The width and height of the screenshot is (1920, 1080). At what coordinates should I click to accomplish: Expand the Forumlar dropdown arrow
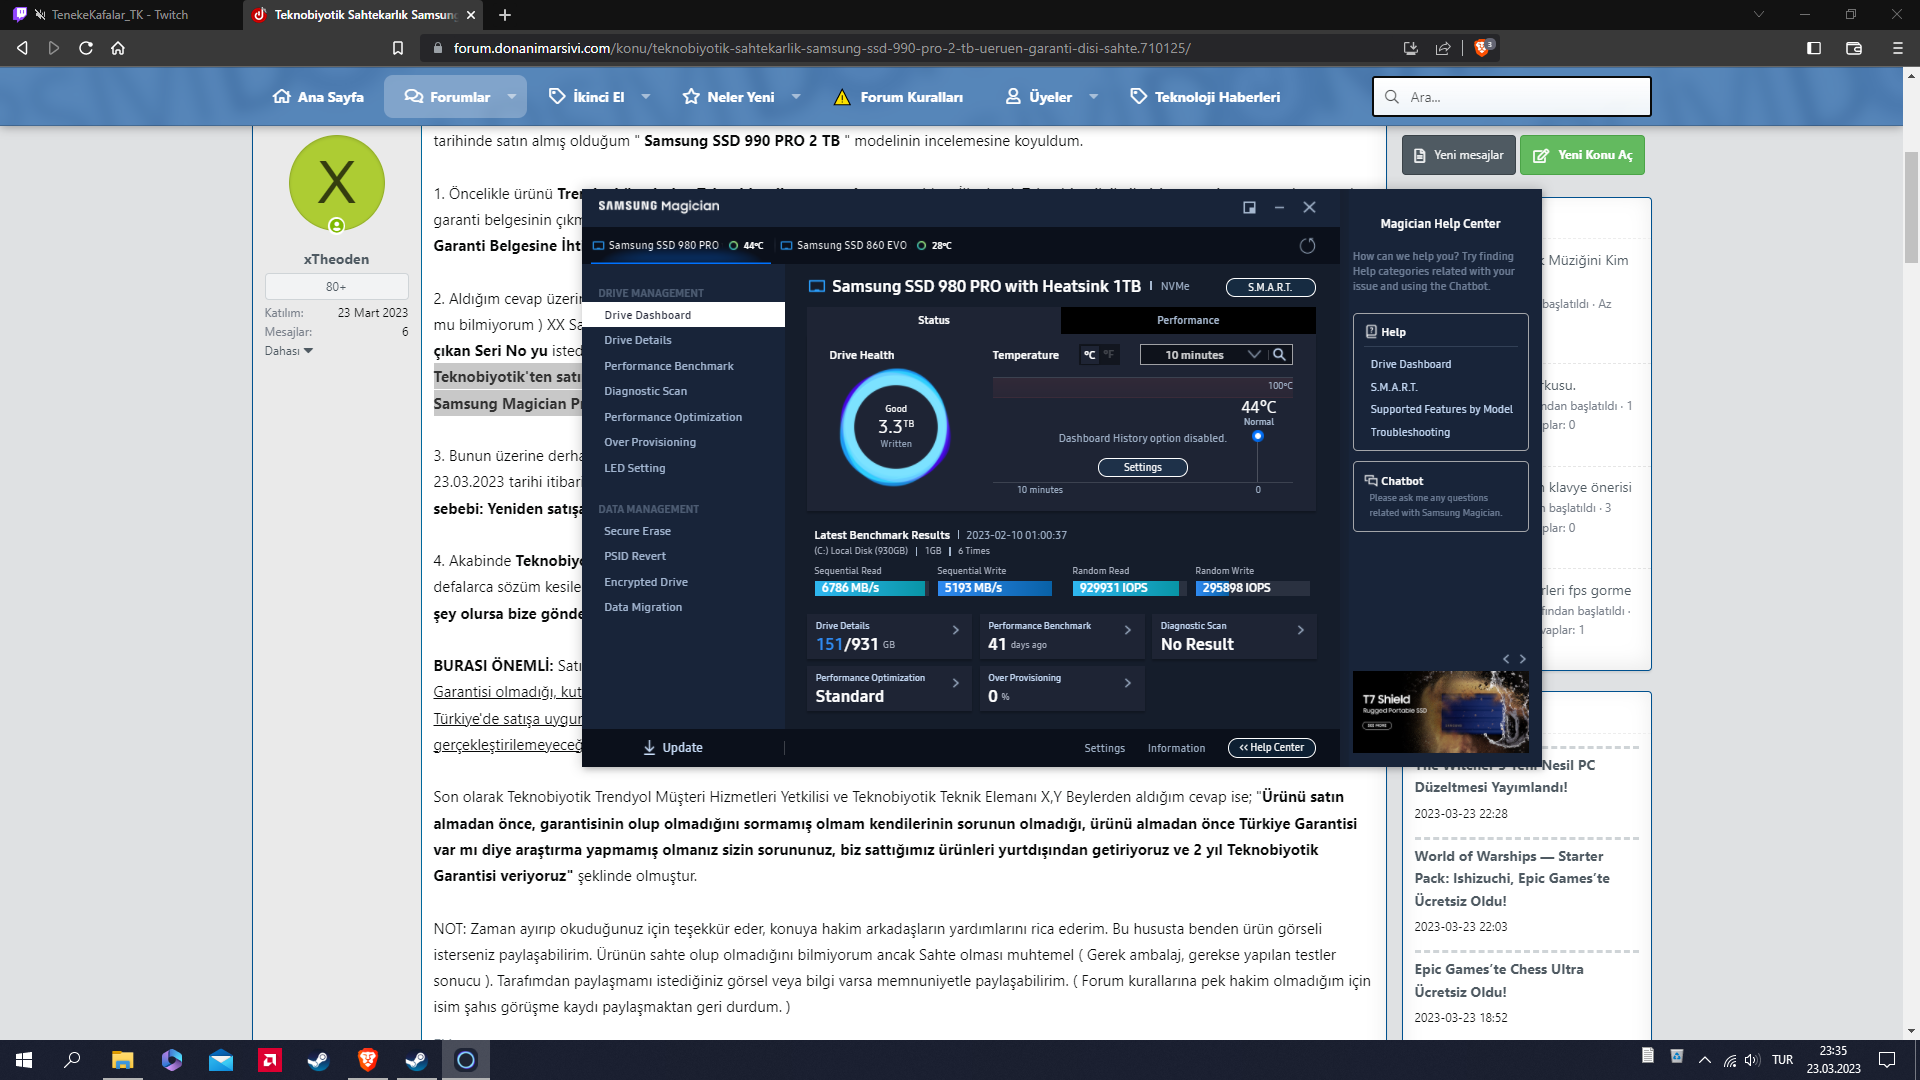click(511, 97)
